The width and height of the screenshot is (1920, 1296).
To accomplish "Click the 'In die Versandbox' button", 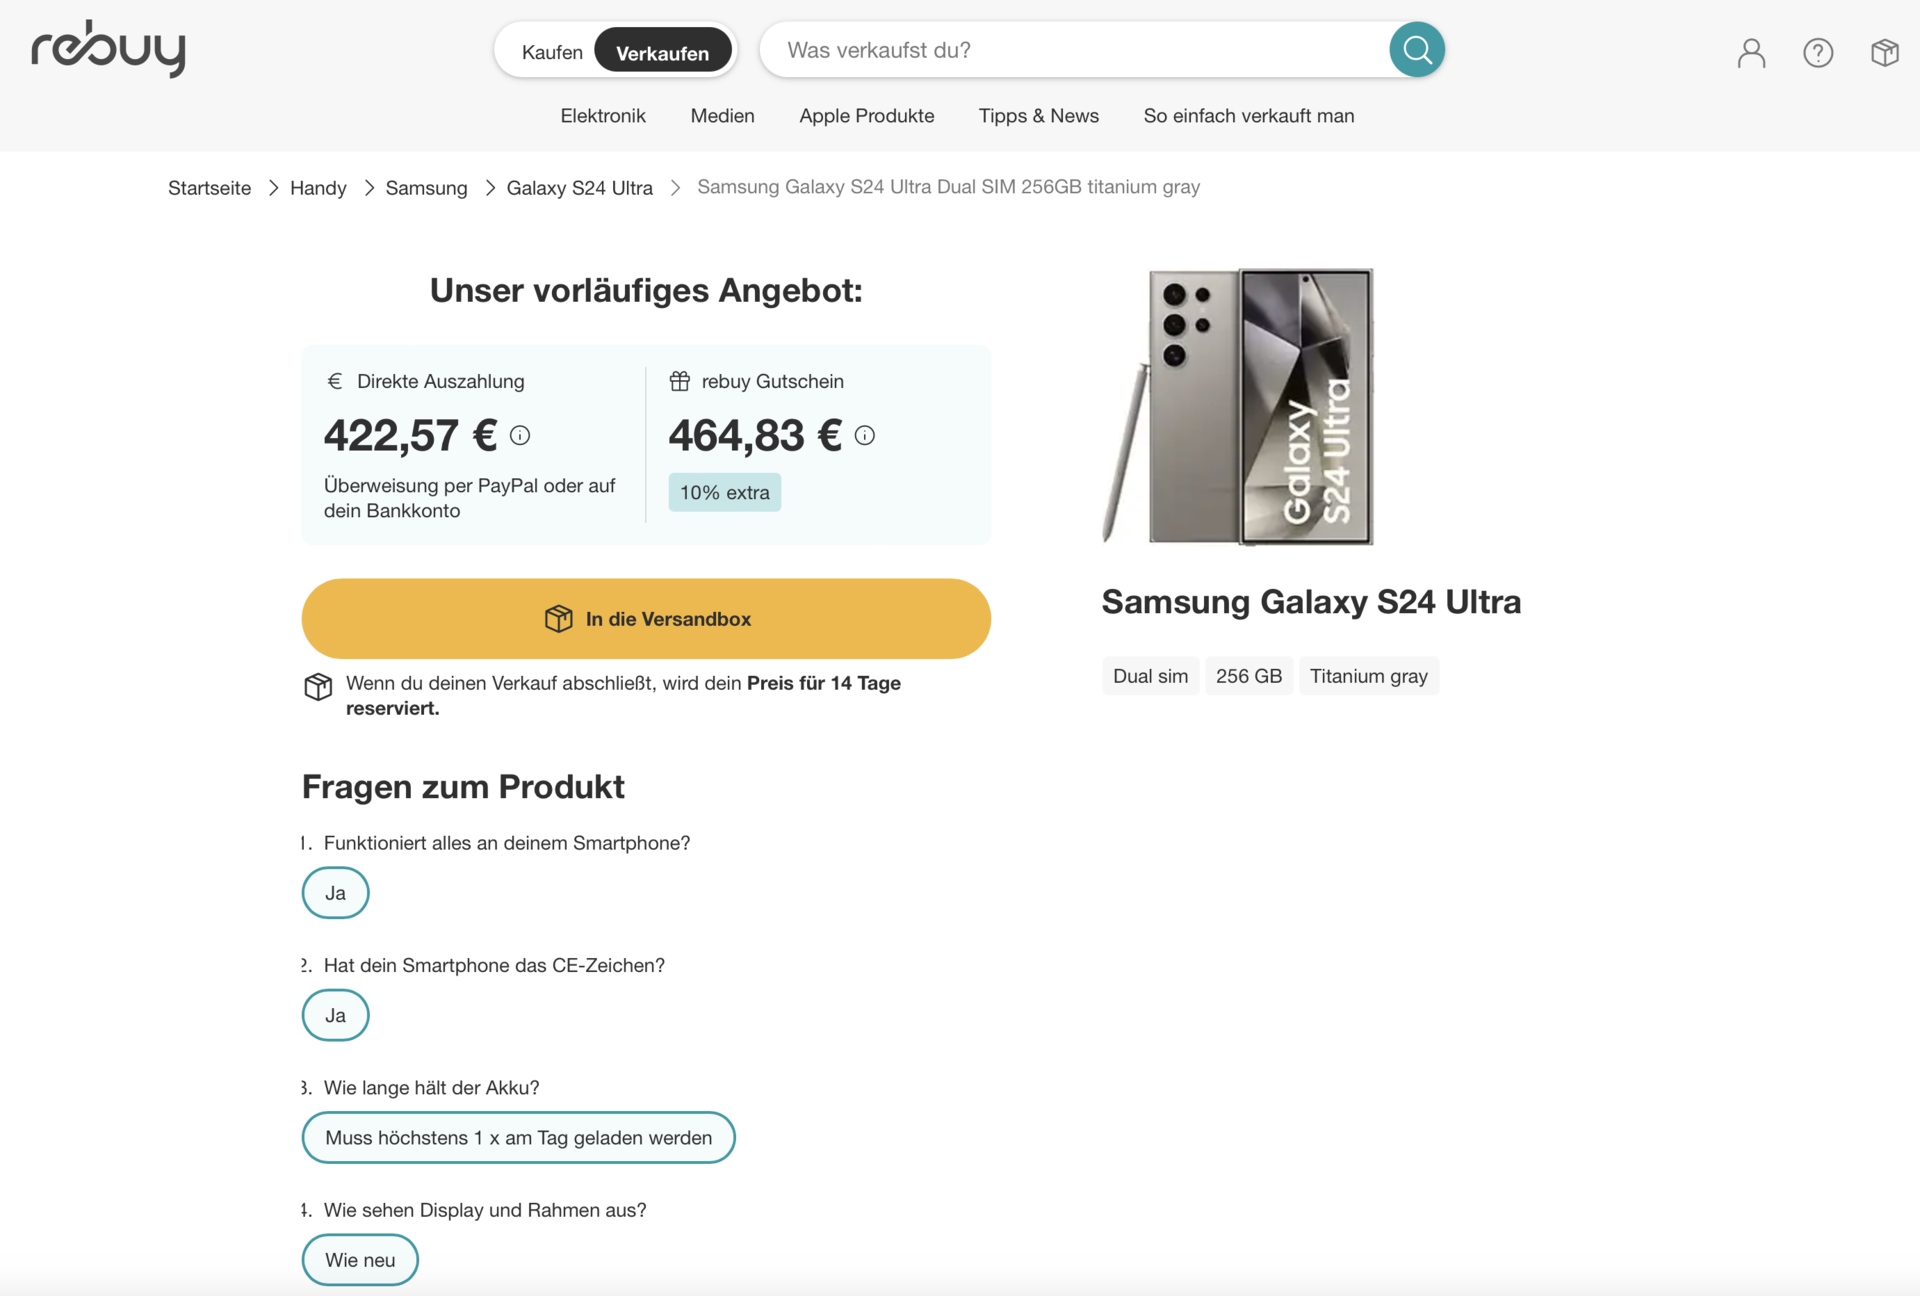I will click(x=646, y=619).
